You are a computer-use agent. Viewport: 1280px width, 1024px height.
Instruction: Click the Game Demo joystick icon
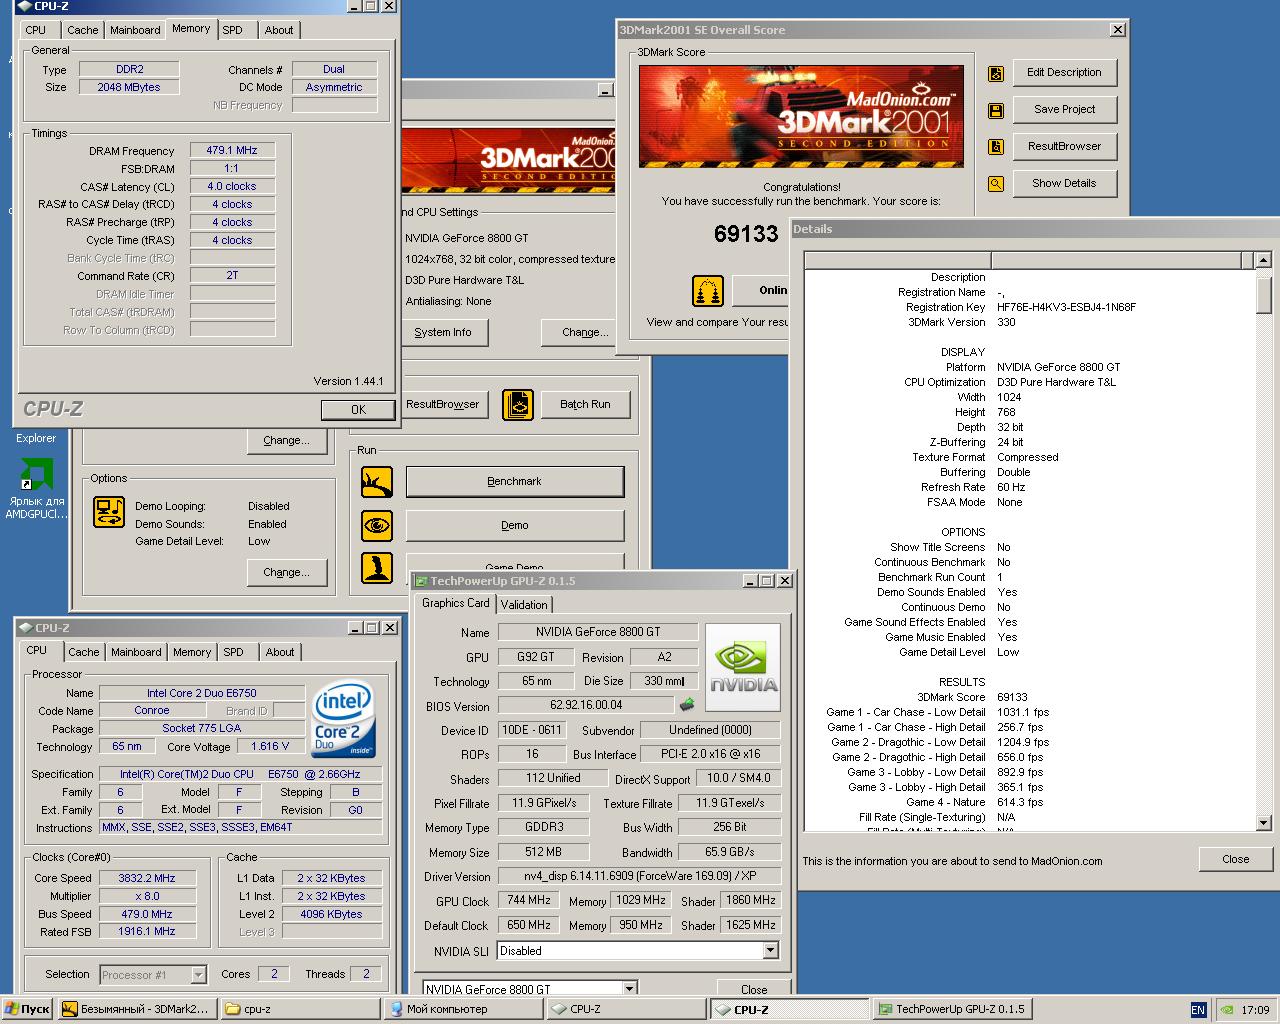pos(377,567)
